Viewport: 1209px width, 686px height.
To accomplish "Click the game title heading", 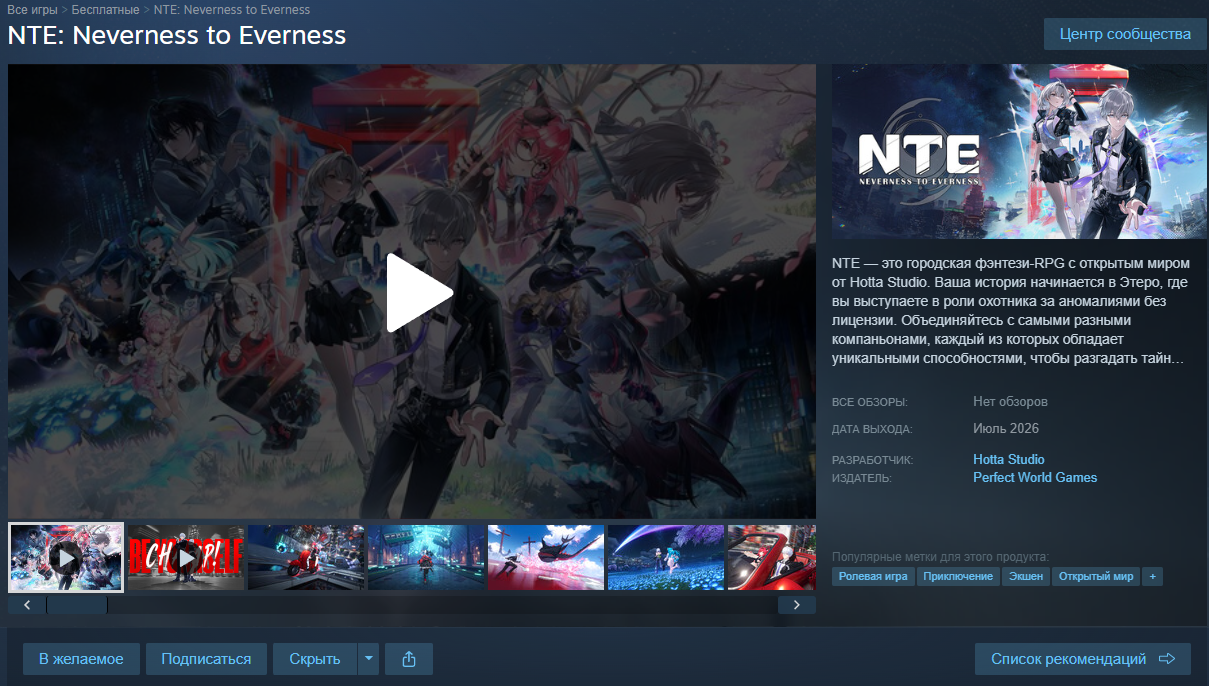I will 177,35.
